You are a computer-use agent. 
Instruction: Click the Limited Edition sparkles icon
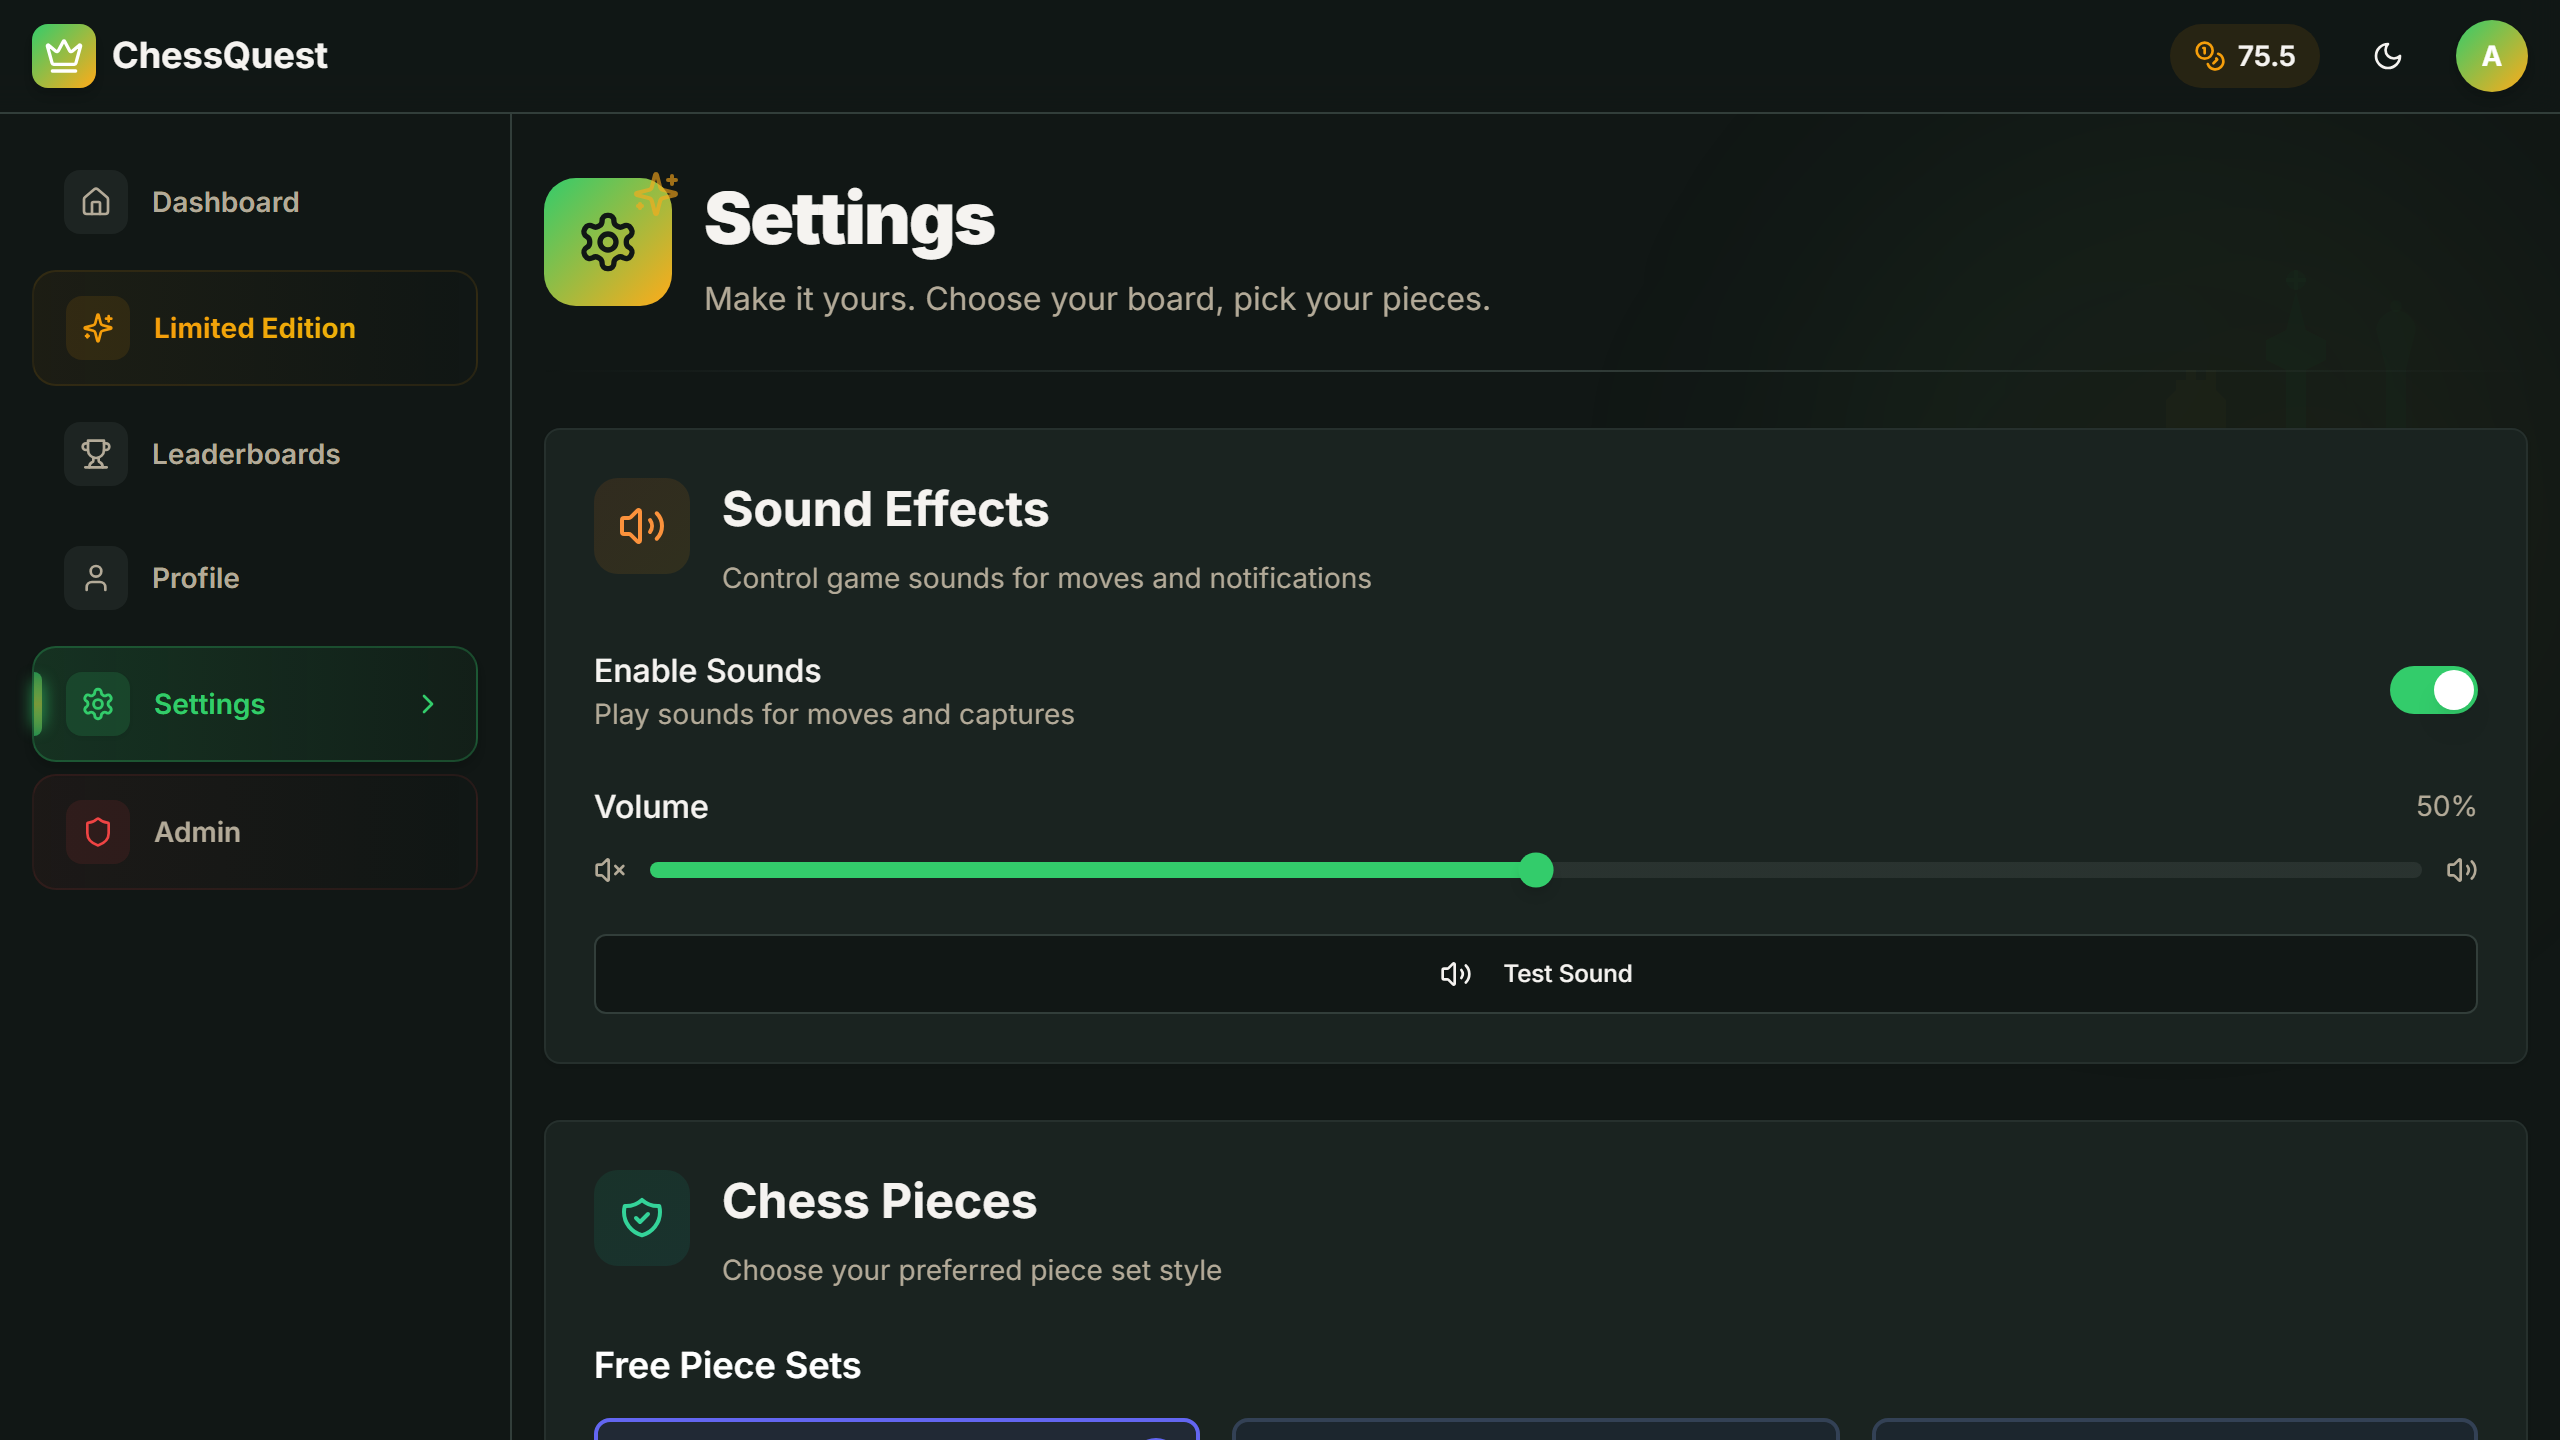click(97, 328)
